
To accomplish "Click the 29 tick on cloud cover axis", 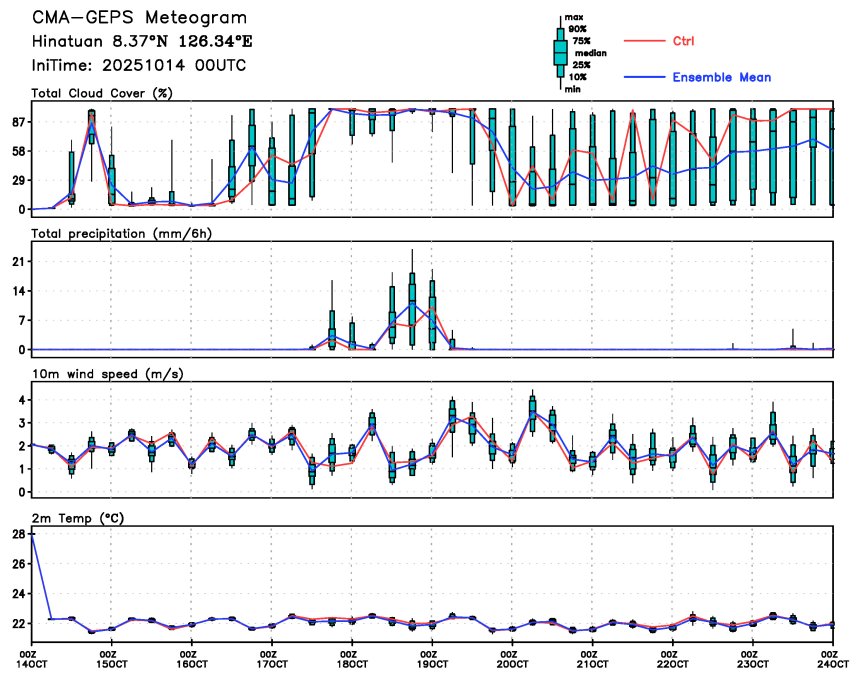I will click(18, 180).
